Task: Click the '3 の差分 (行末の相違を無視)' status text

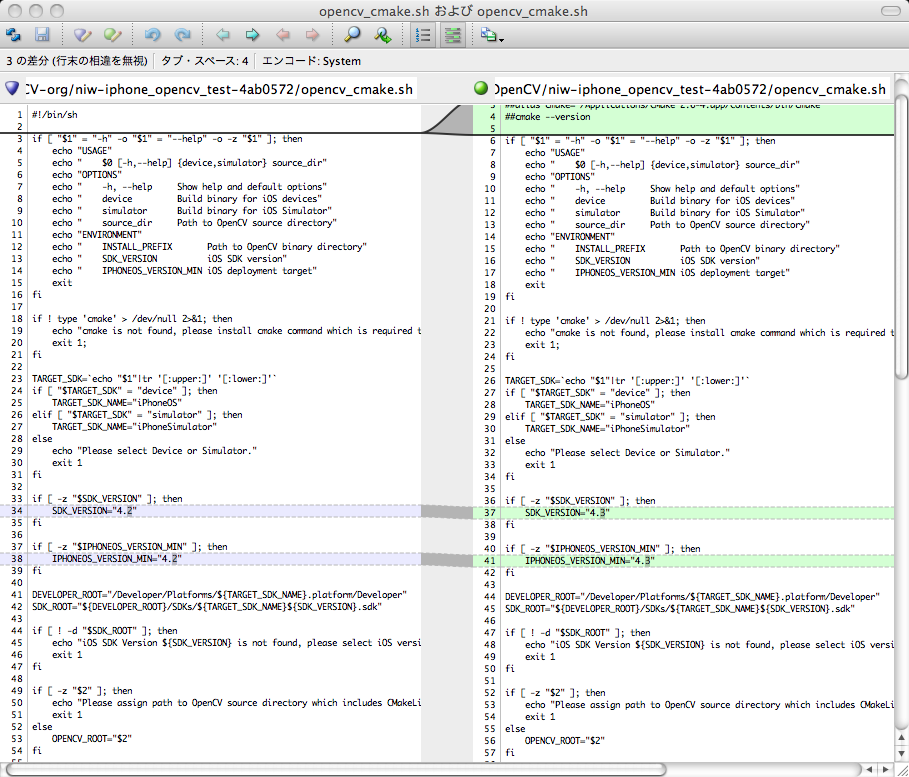Action: [x=77, y=61]
